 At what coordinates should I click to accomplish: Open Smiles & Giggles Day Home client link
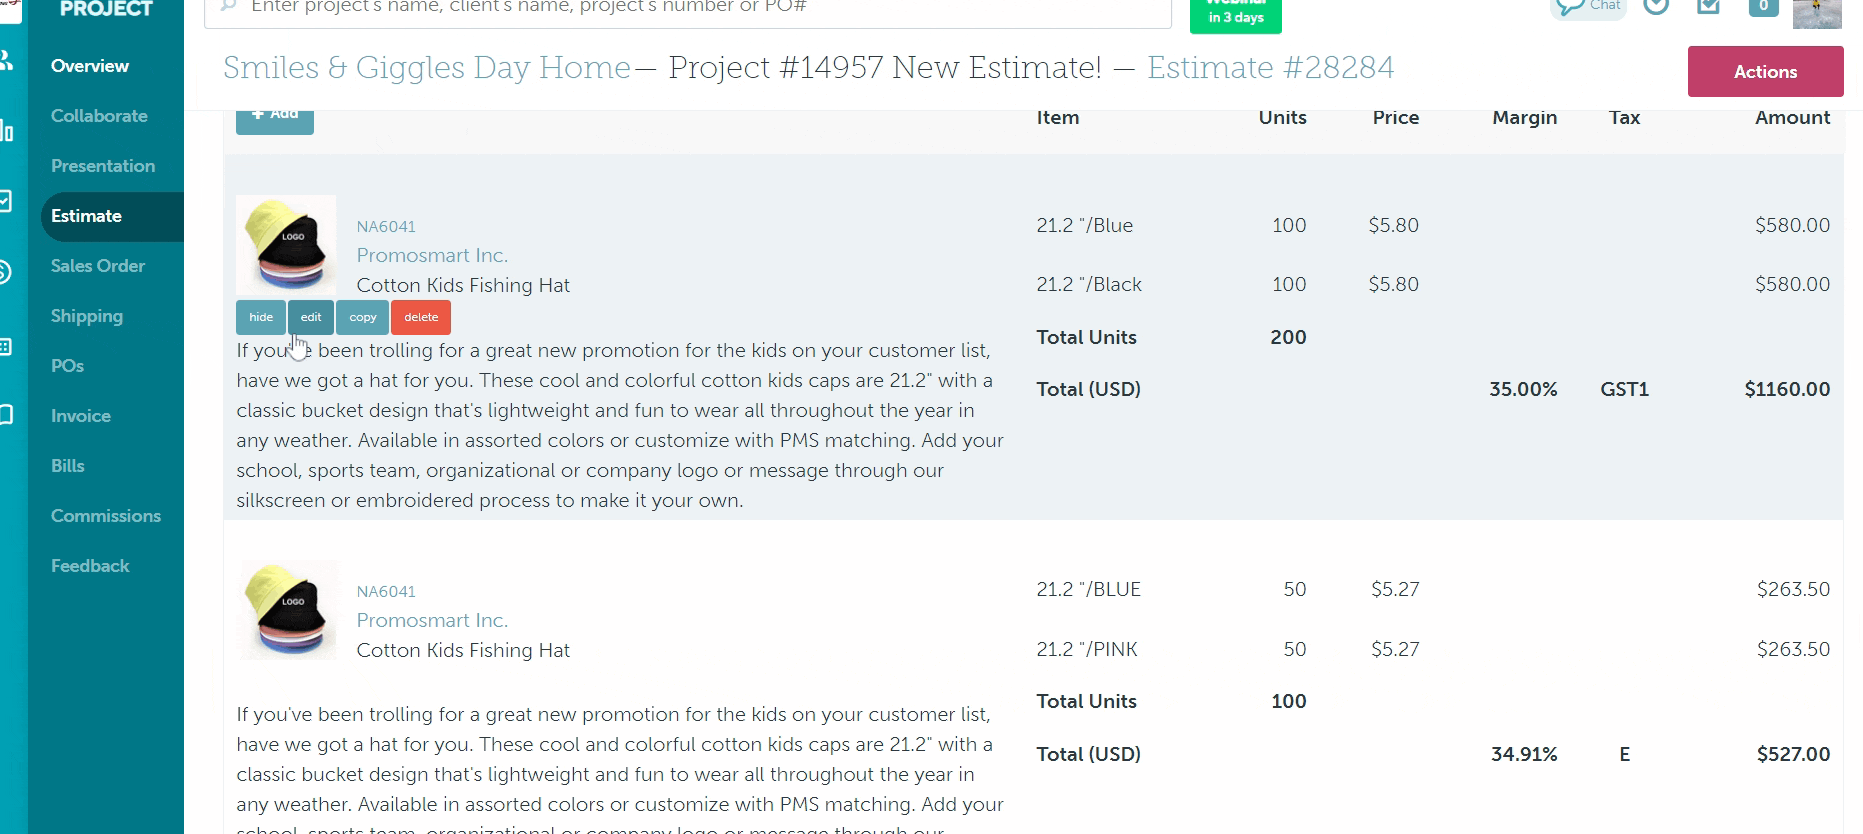tap(427, 68)
